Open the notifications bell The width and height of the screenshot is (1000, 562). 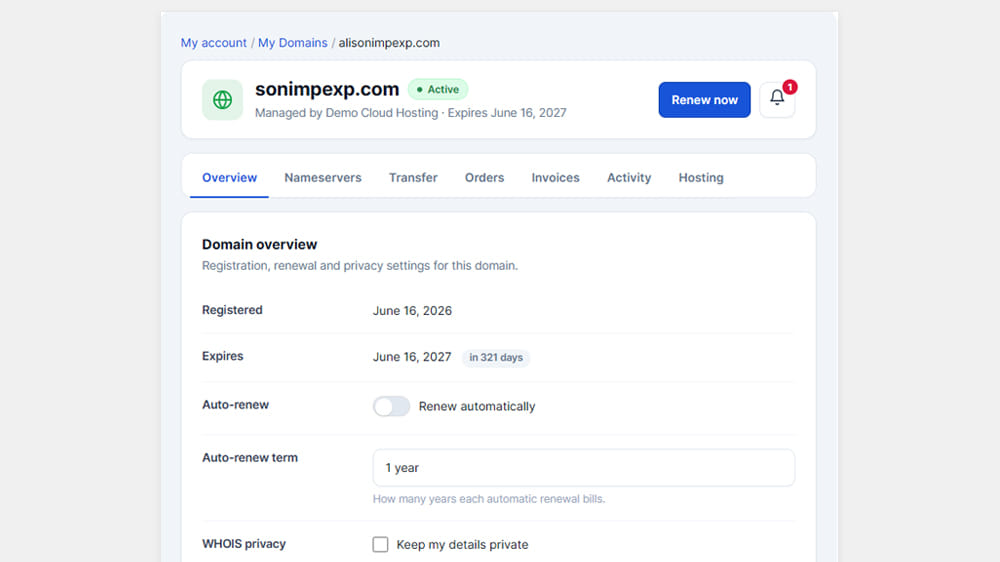click(777, 100)
